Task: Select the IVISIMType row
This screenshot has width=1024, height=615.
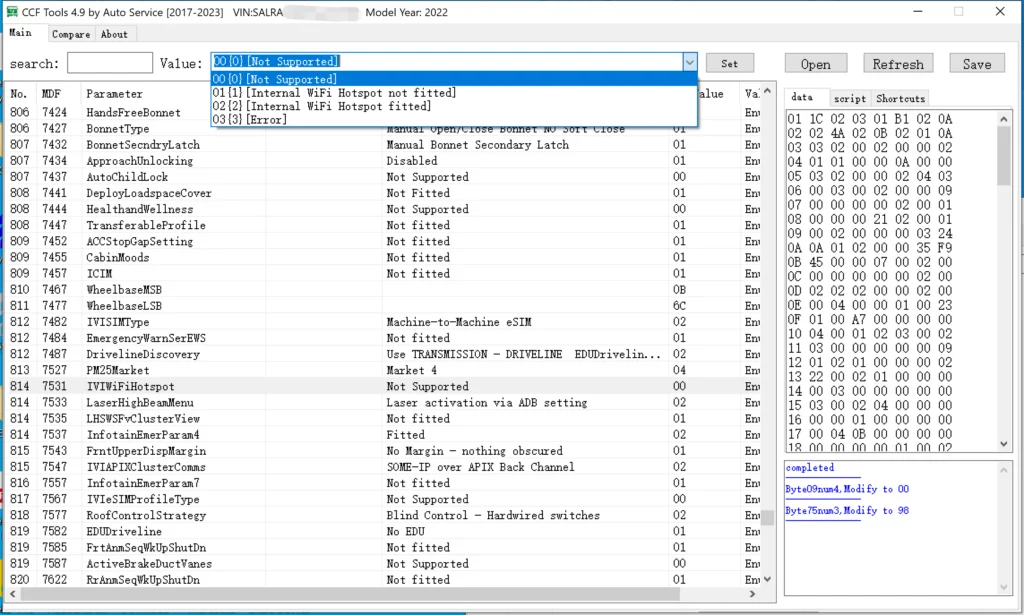Action: click(x=384, y=322)
